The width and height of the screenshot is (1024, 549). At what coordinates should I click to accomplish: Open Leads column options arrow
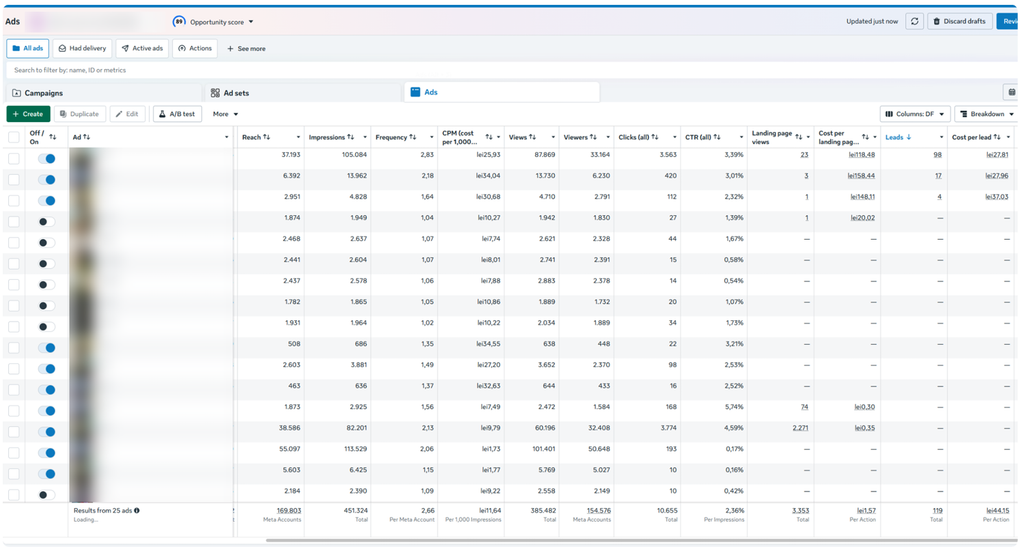click(941, 137)
